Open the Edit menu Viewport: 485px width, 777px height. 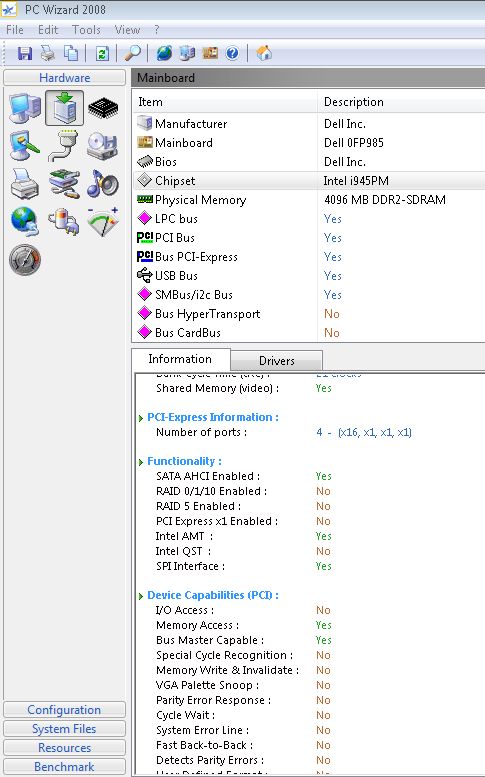[x=48, y=30]
